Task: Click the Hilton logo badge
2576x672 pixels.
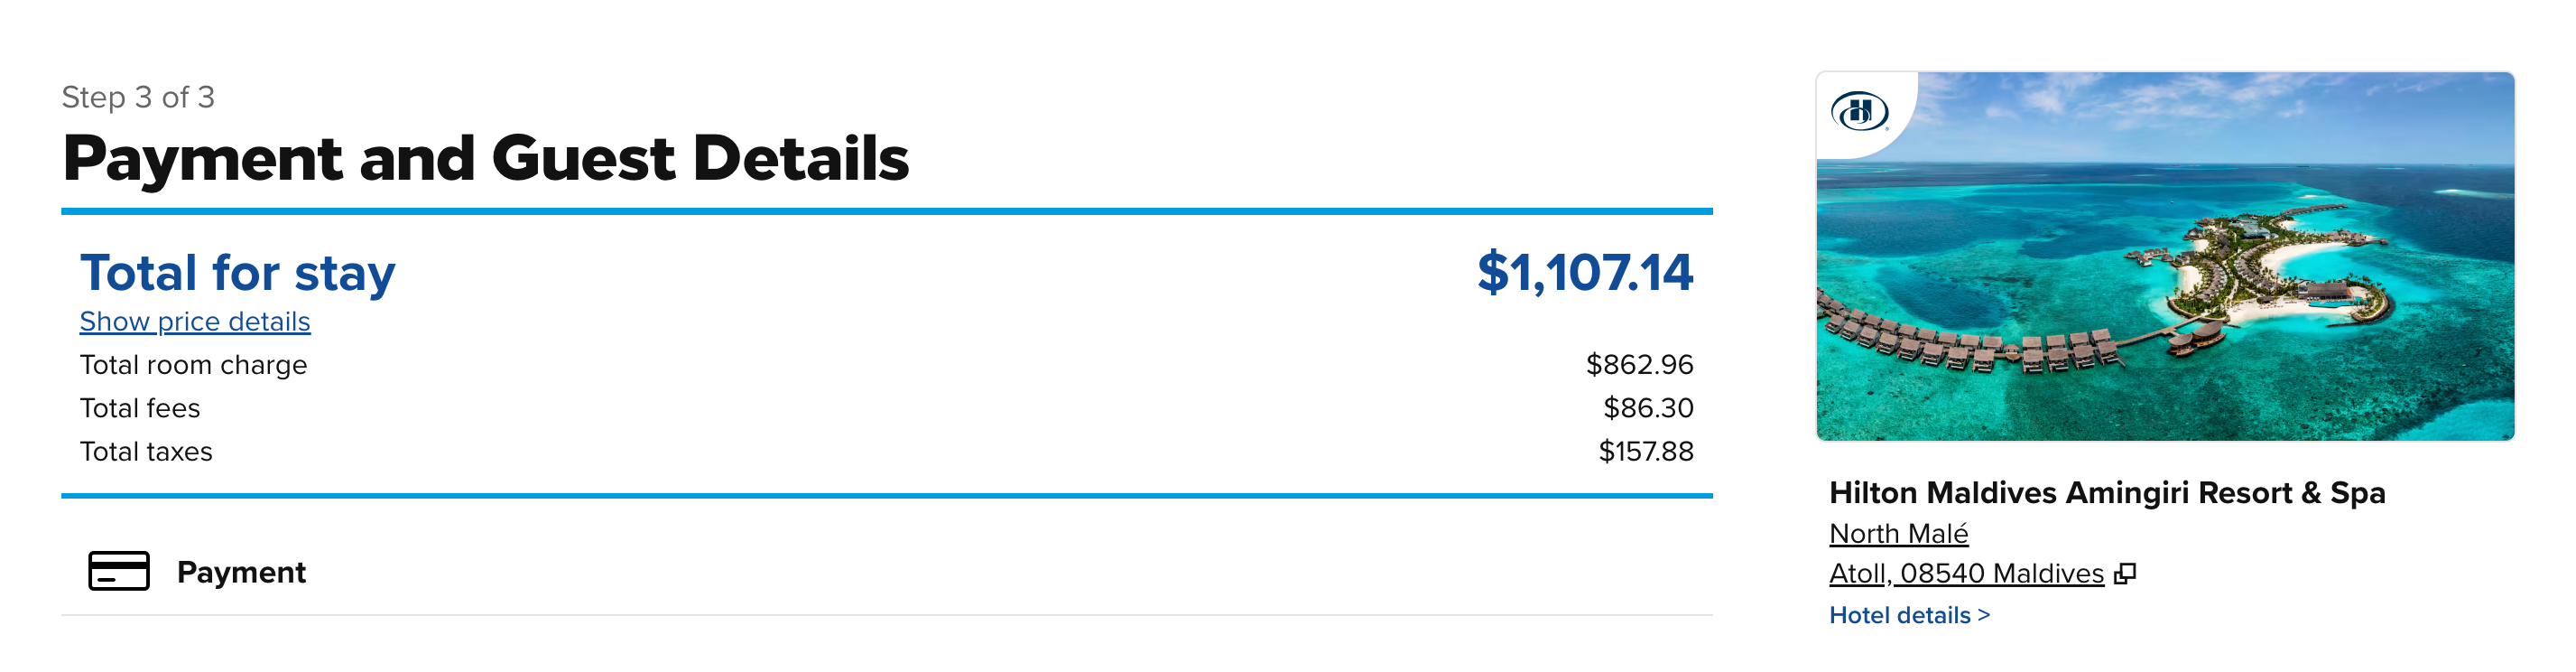Action: point(1859,111)
